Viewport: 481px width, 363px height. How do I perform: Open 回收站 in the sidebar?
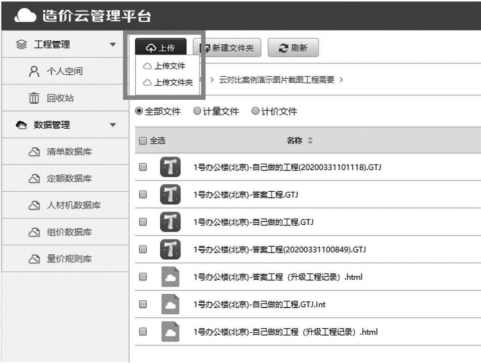[65, 98]
